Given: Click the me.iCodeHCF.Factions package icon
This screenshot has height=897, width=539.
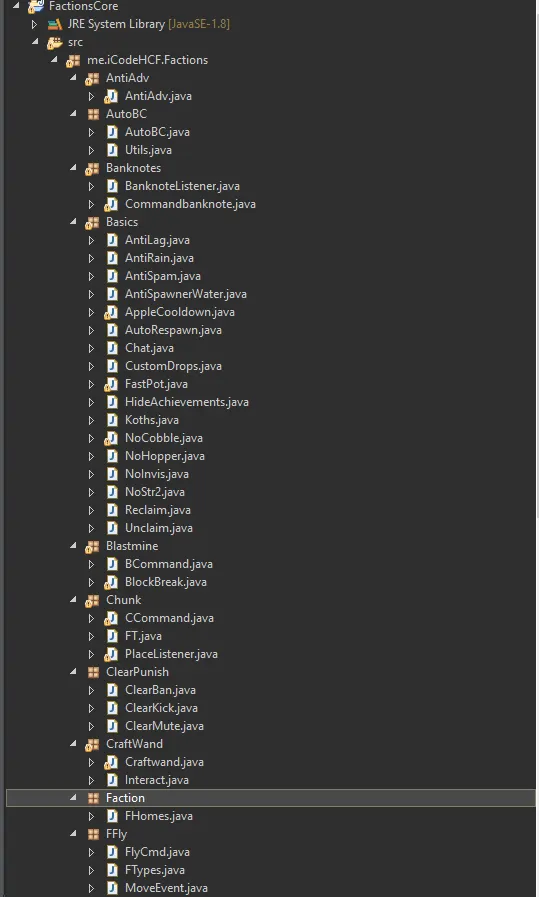Looking at the screenshot, I should tap(73, 61).
